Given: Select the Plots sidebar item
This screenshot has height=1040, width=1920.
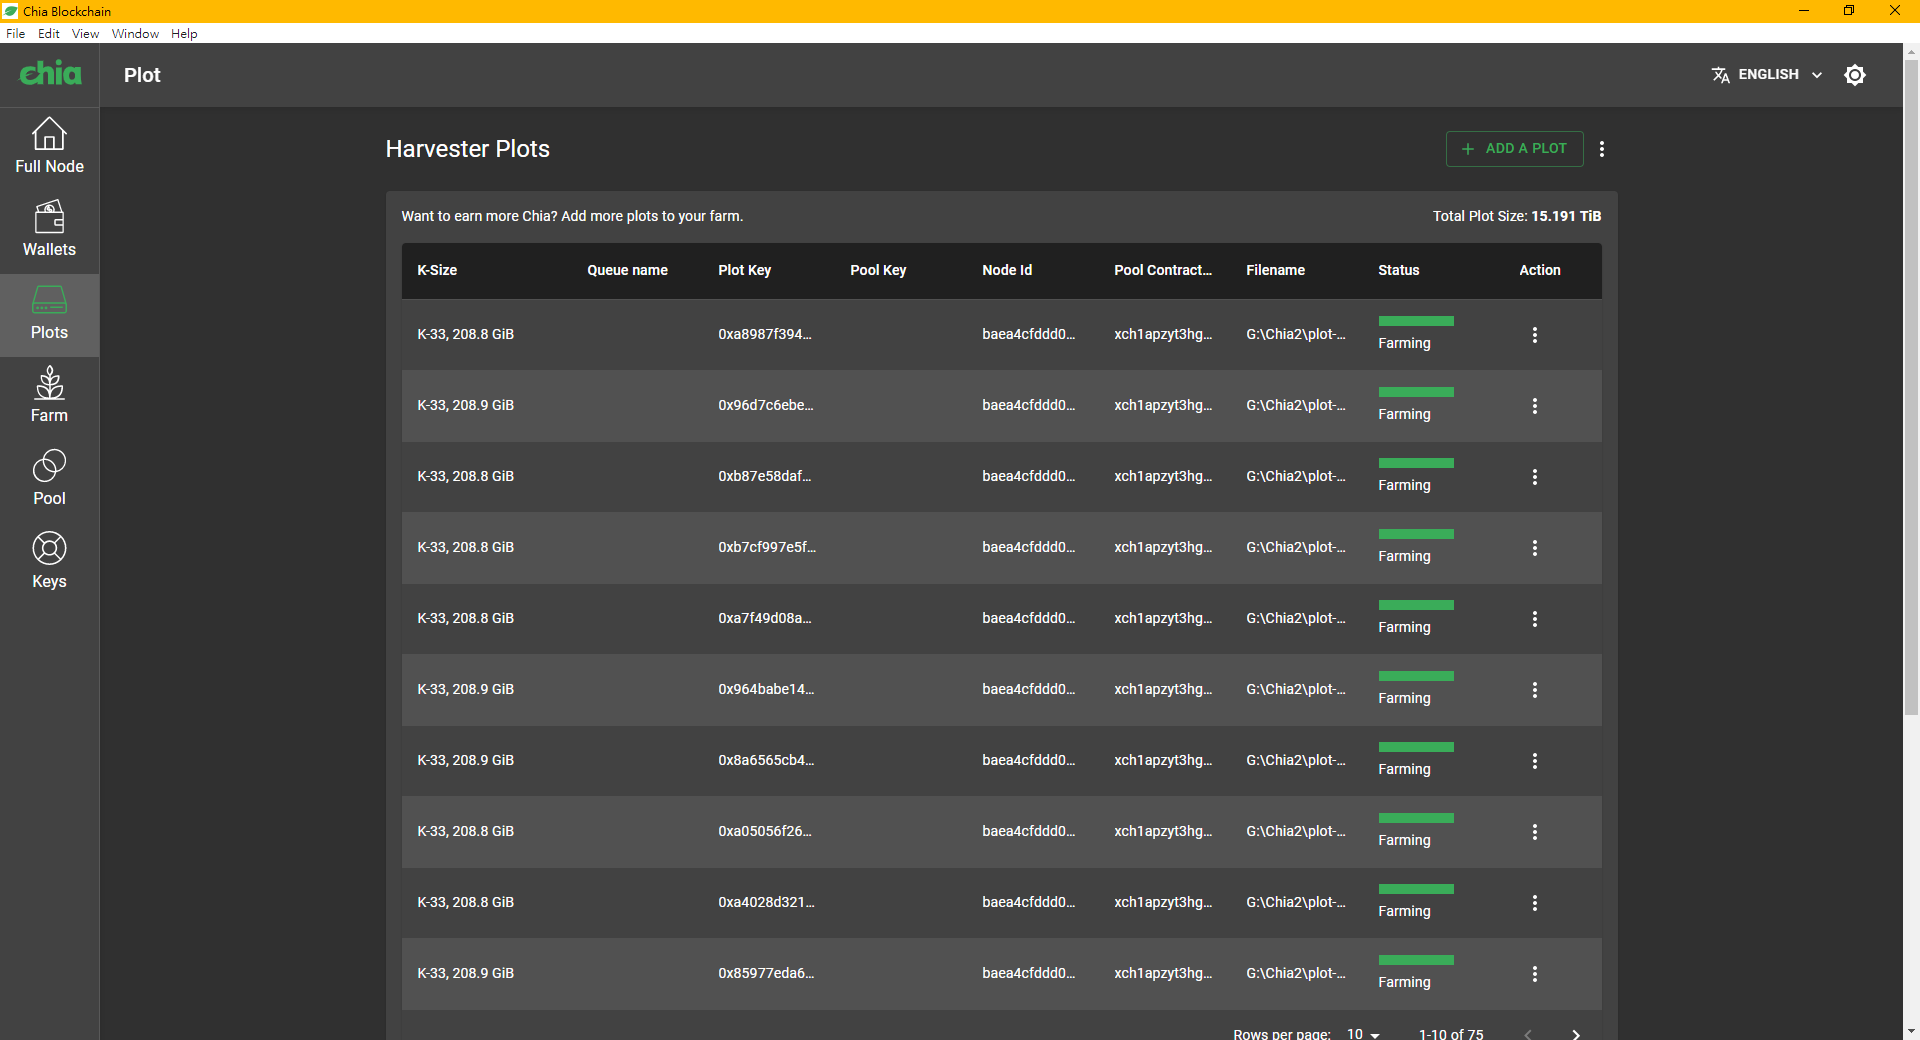Looking at the screenshot, I should click(49, 315).
